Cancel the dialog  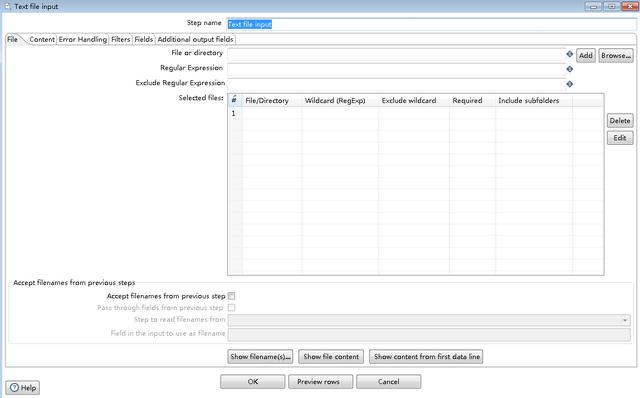tap(389, 382)
